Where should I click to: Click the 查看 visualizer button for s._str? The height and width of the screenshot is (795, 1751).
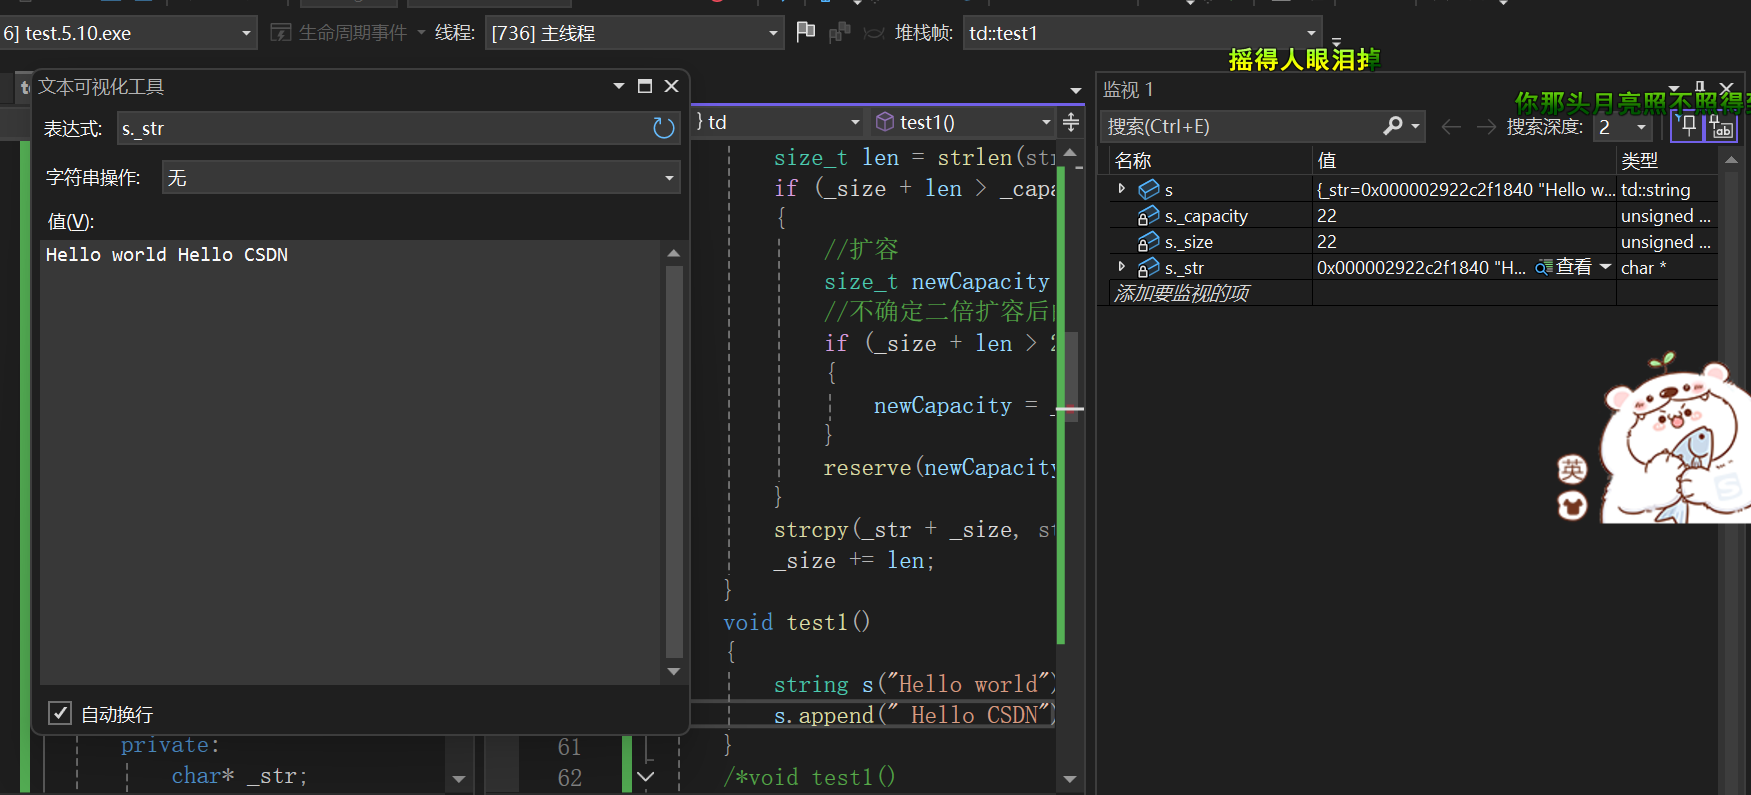click(1564, 267)
